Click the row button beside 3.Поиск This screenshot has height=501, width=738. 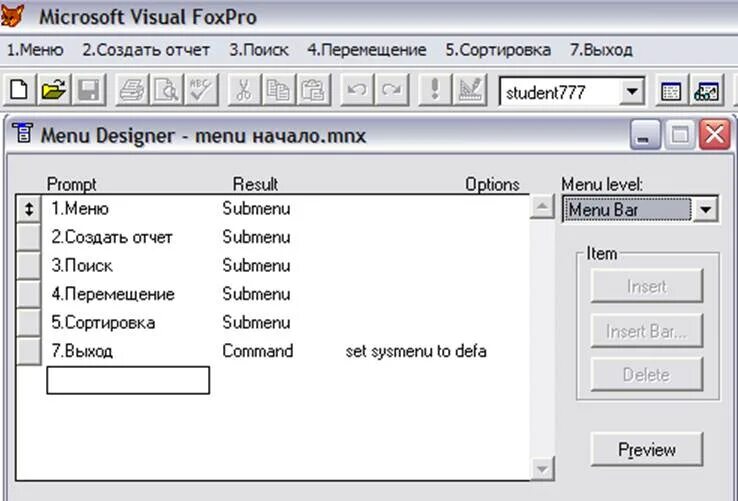(29, 266)
